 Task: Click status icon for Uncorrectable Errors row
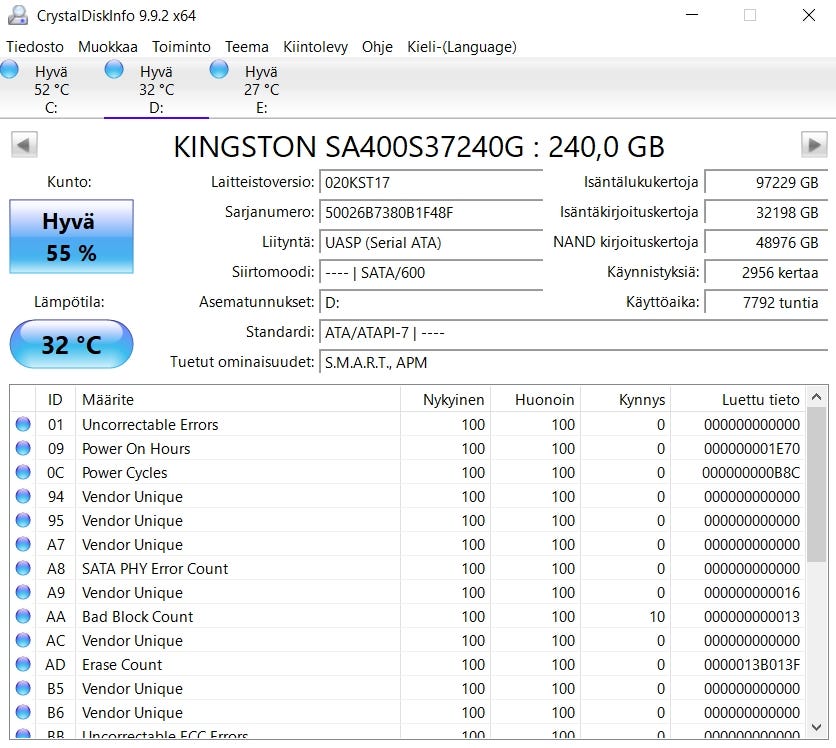(23, 424)
